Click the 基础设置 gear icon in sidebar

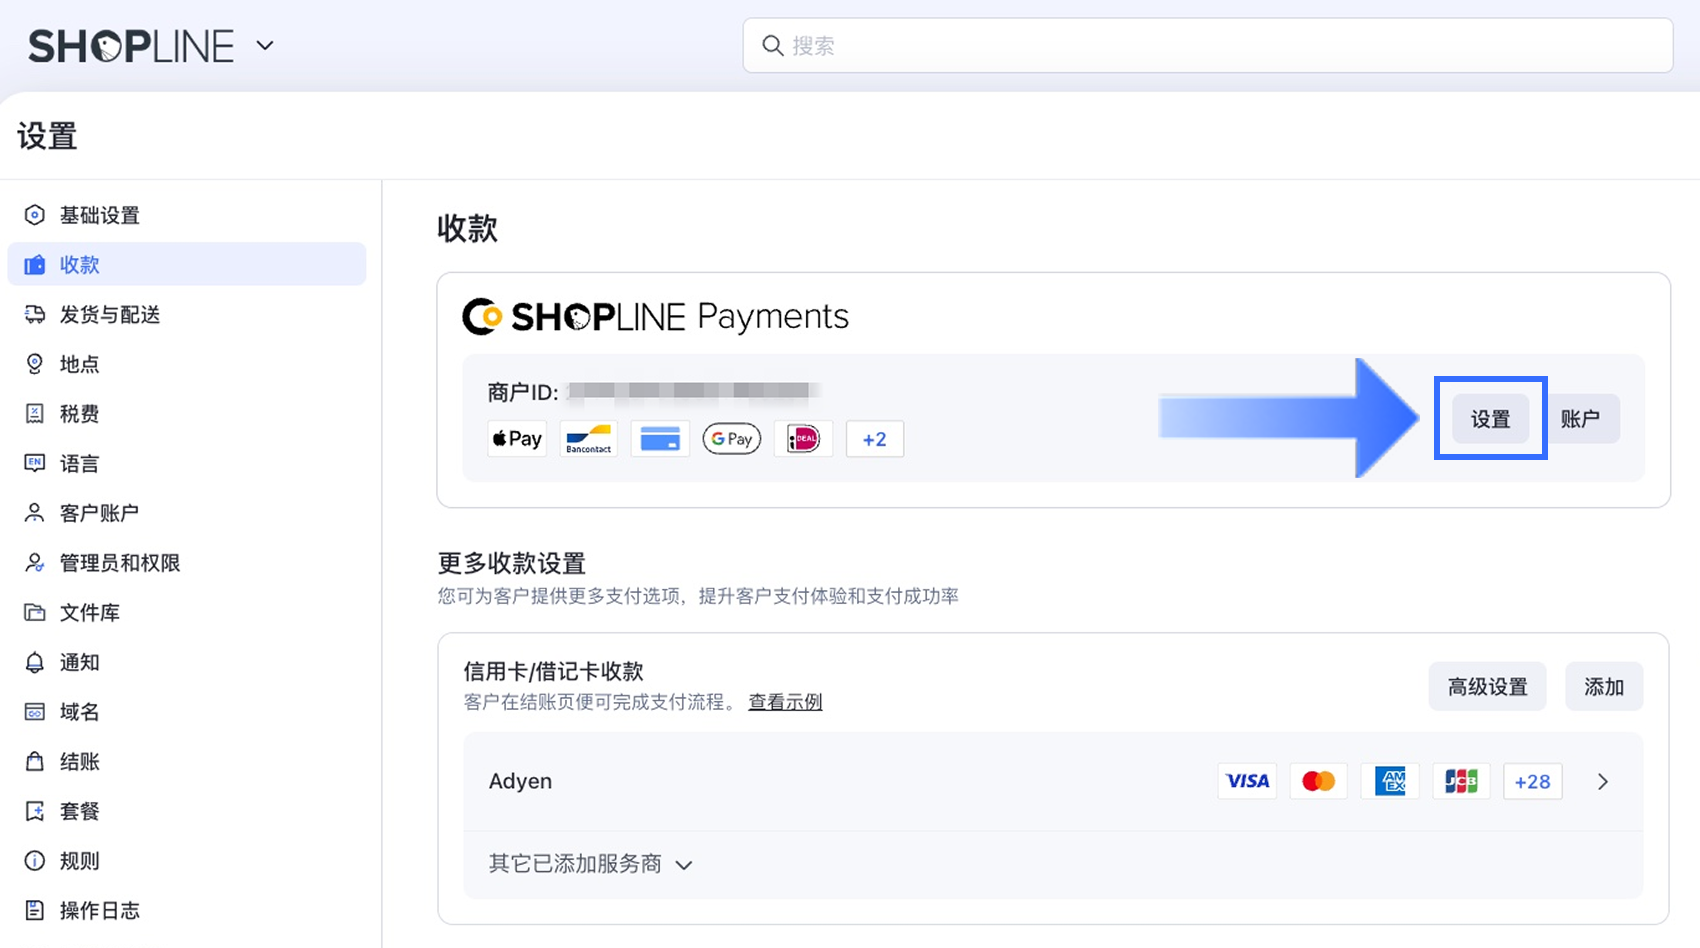[34, 215]
